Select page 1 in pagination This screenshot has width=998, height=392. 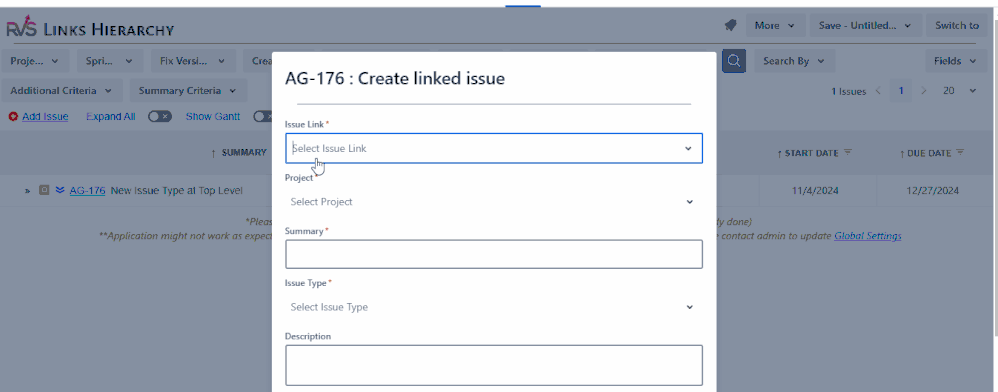click(x=901, y=91)
